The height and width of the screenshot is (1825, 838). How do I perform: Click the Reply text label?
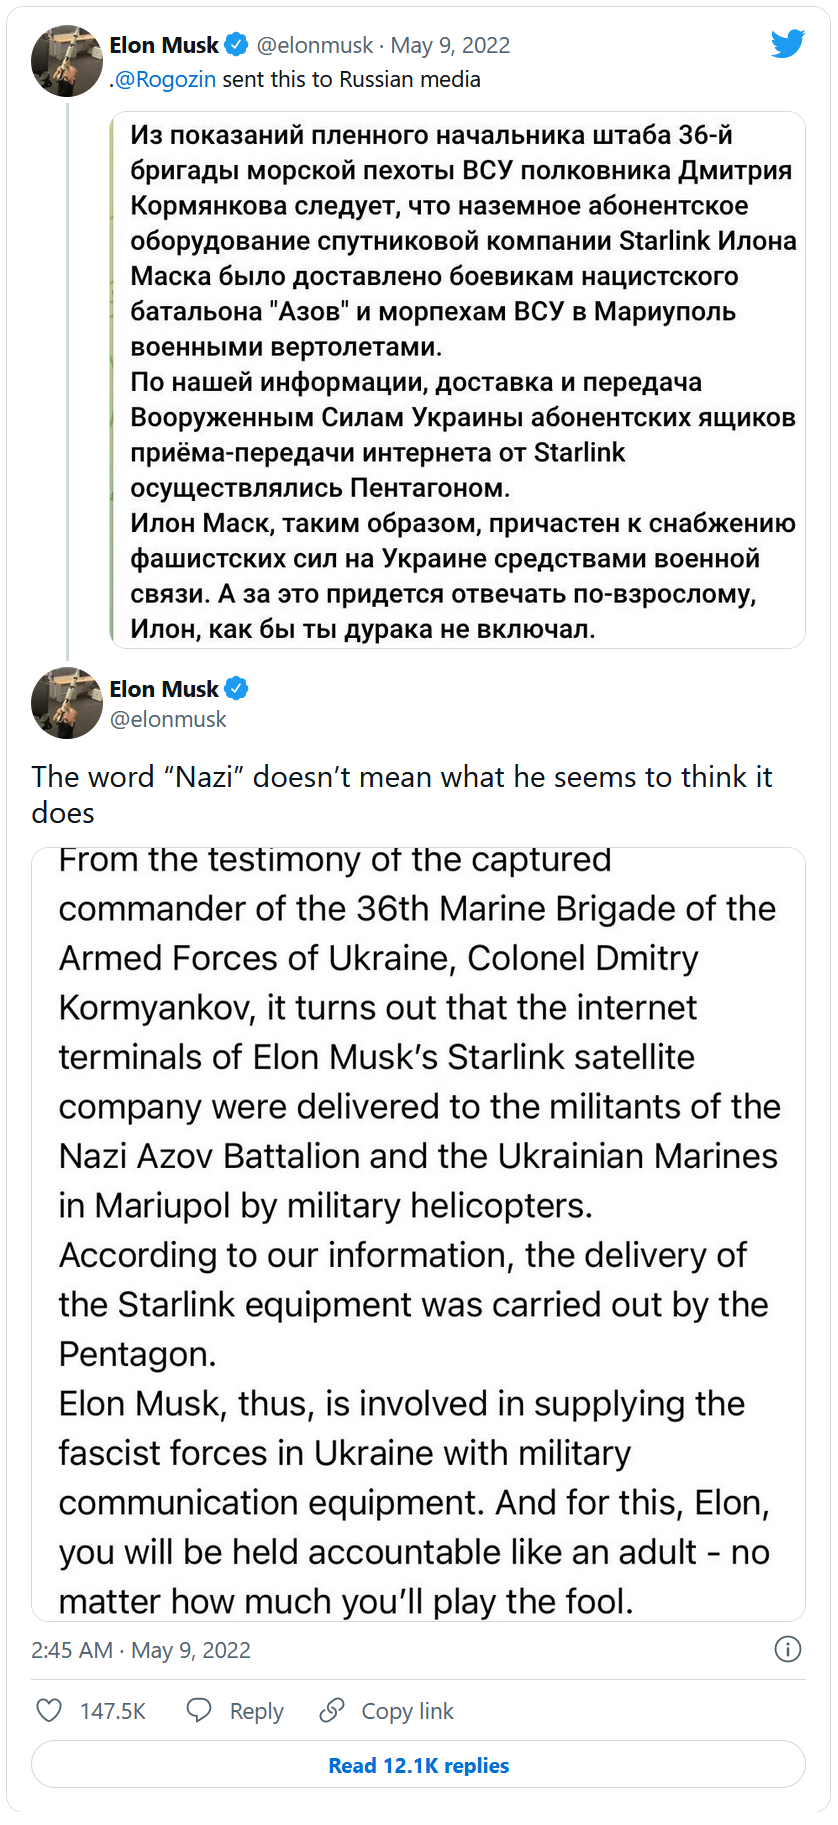click(x=256, y=1711)
